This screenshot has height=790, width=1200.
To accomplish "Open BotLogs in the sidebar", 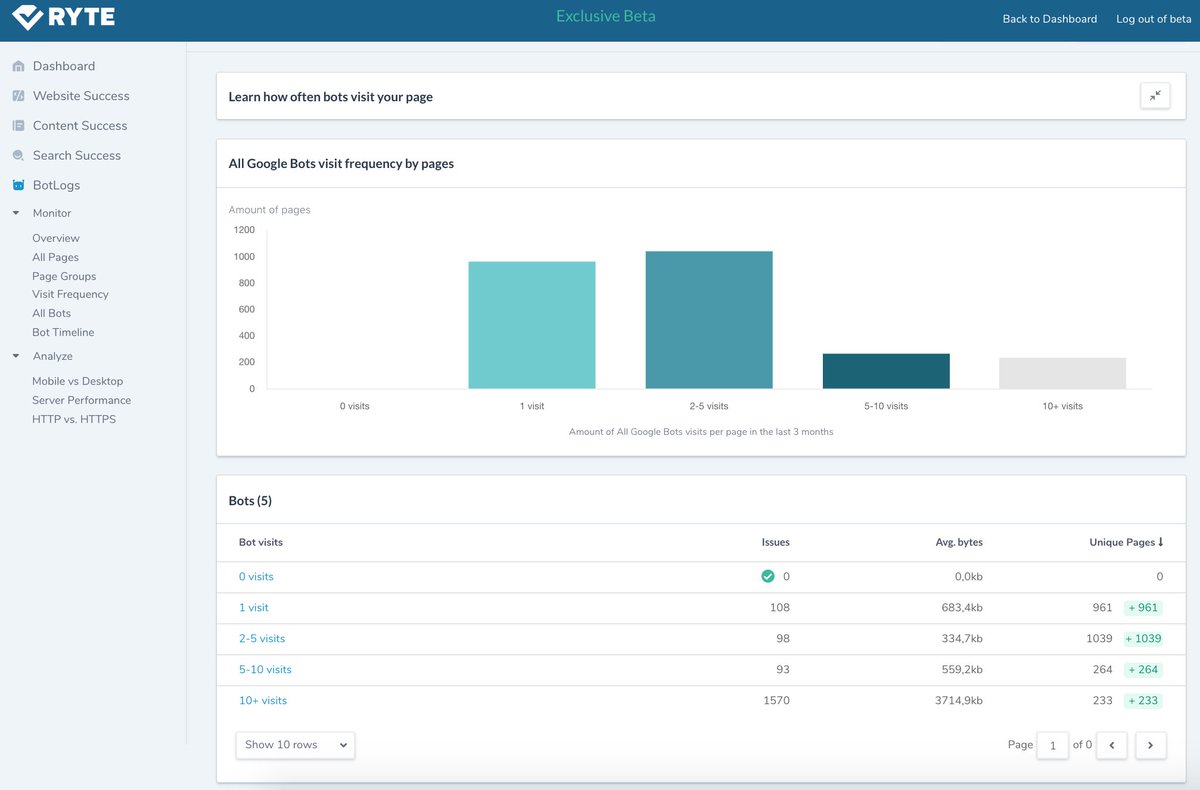I will (56, 185).
